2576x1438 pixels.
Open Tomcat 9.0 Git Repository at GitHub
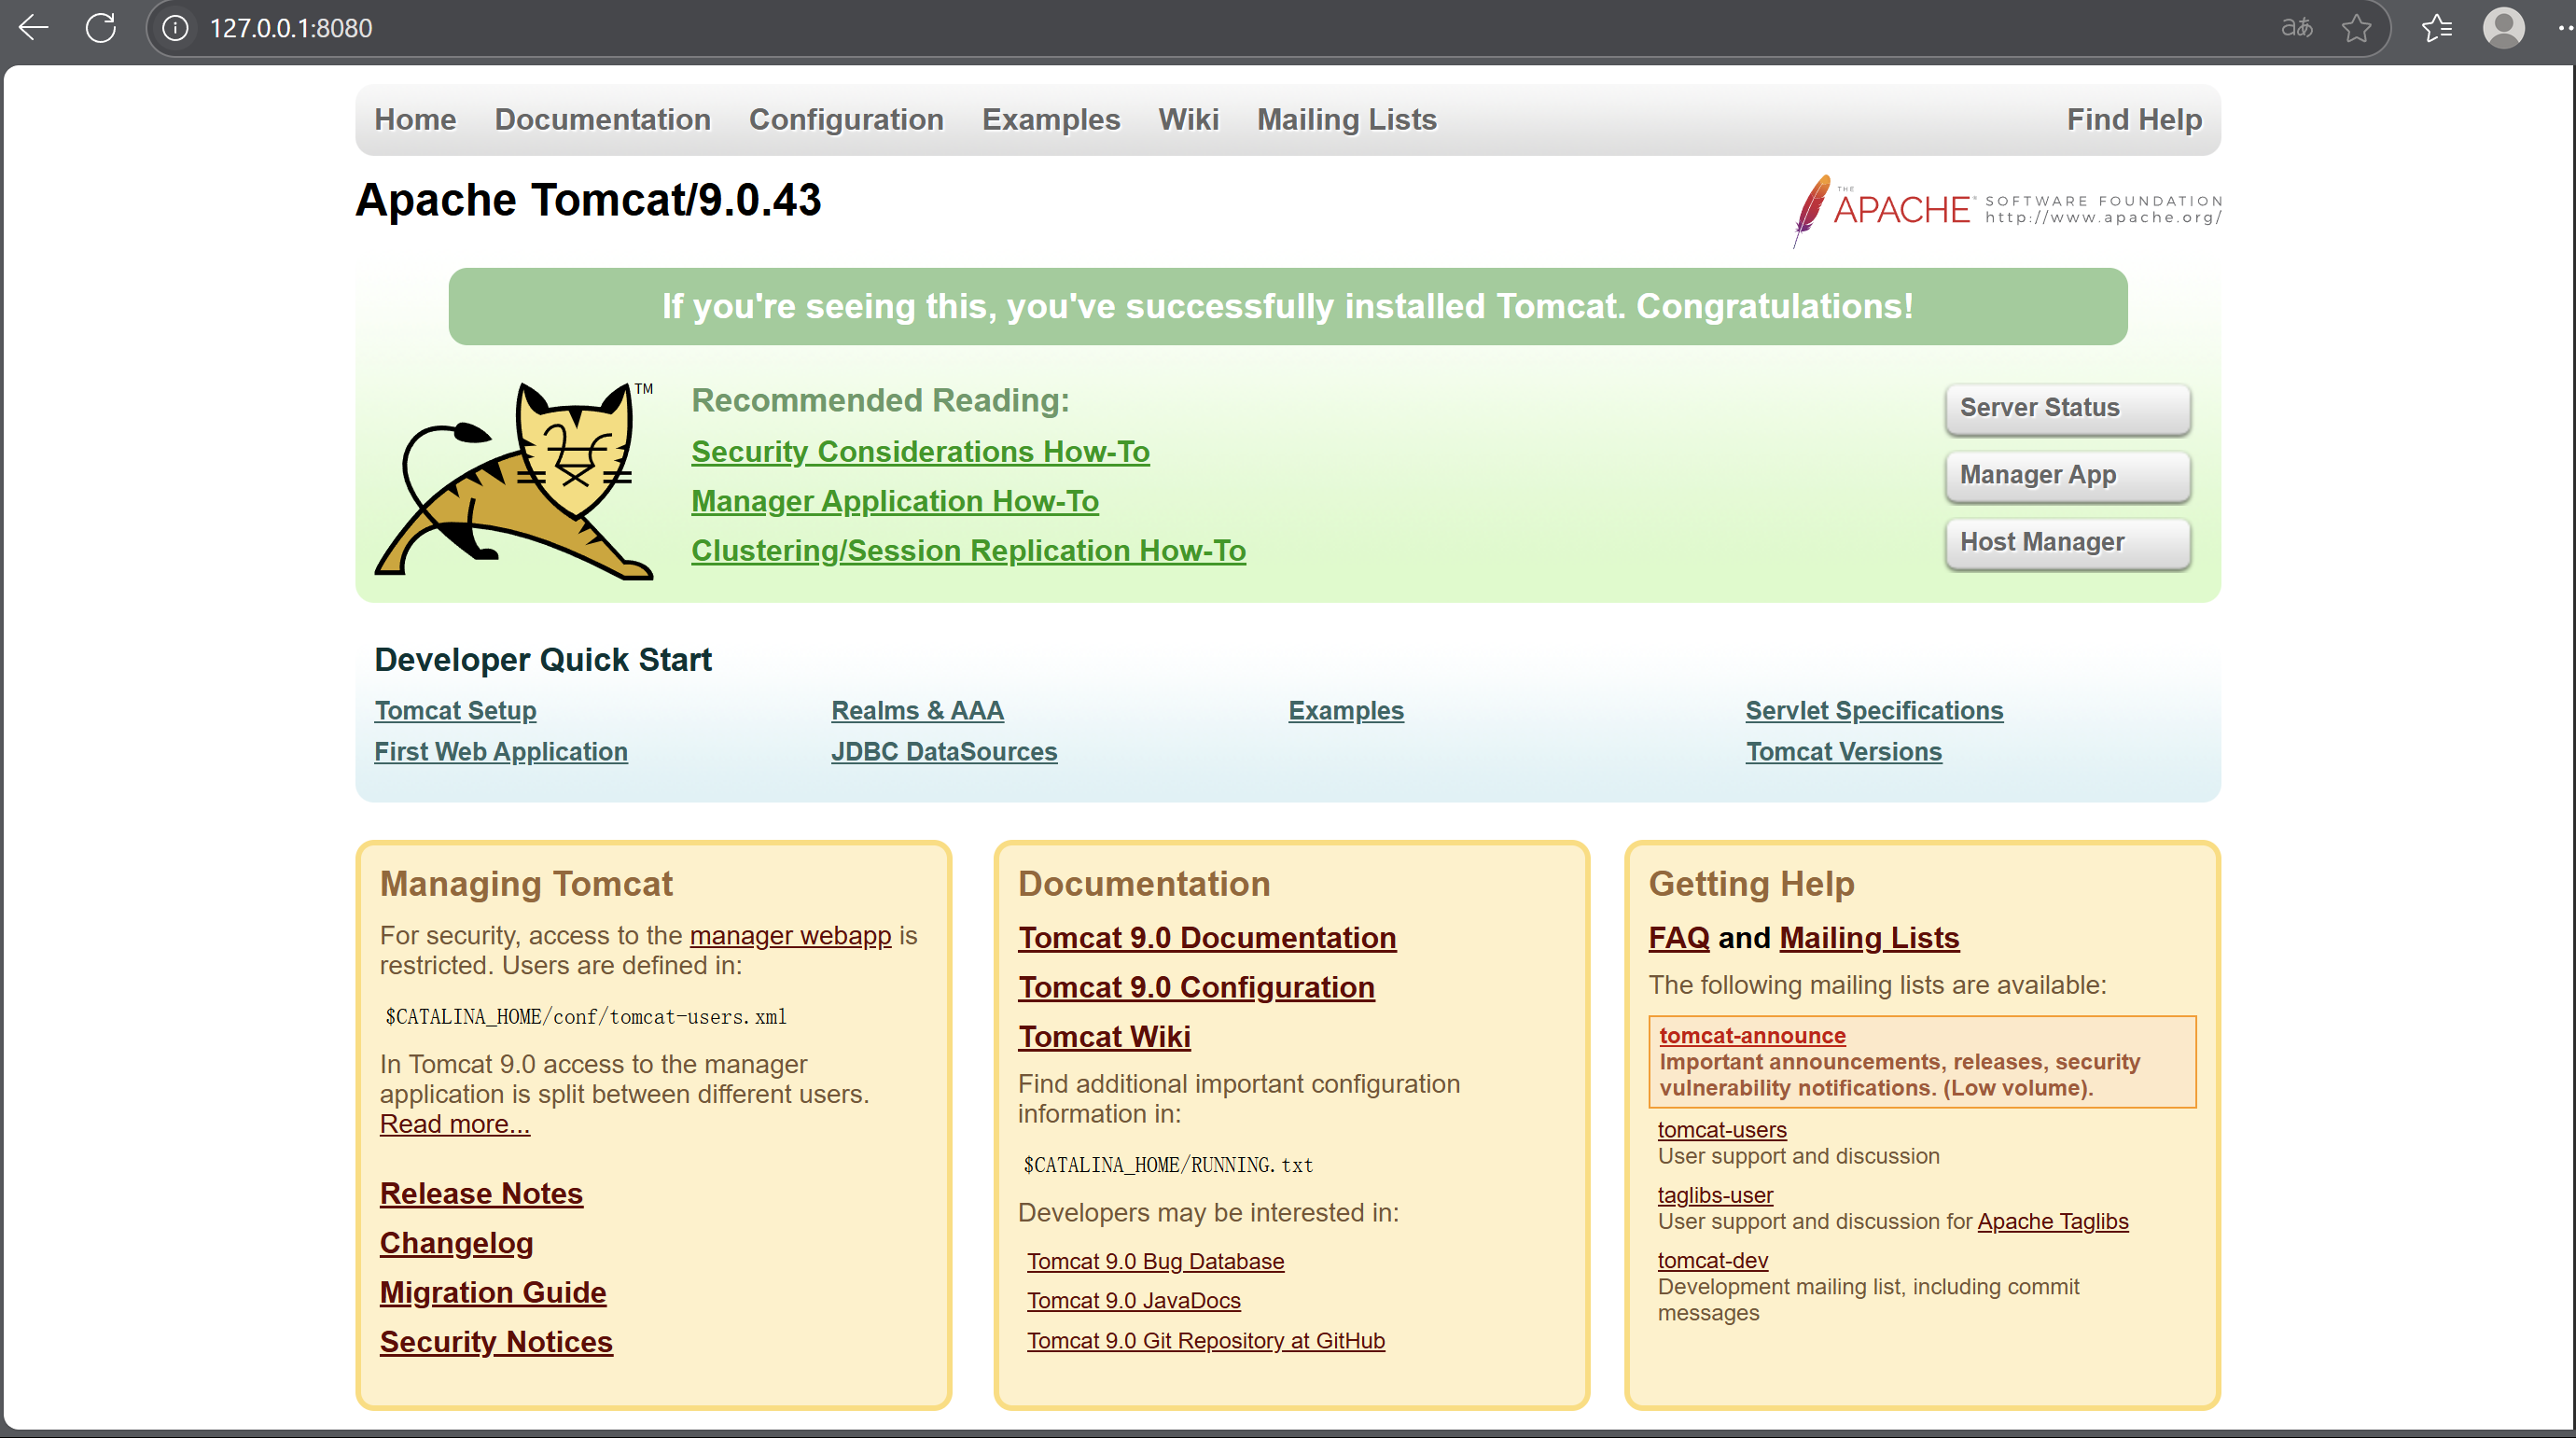tap(1205, 1341)
